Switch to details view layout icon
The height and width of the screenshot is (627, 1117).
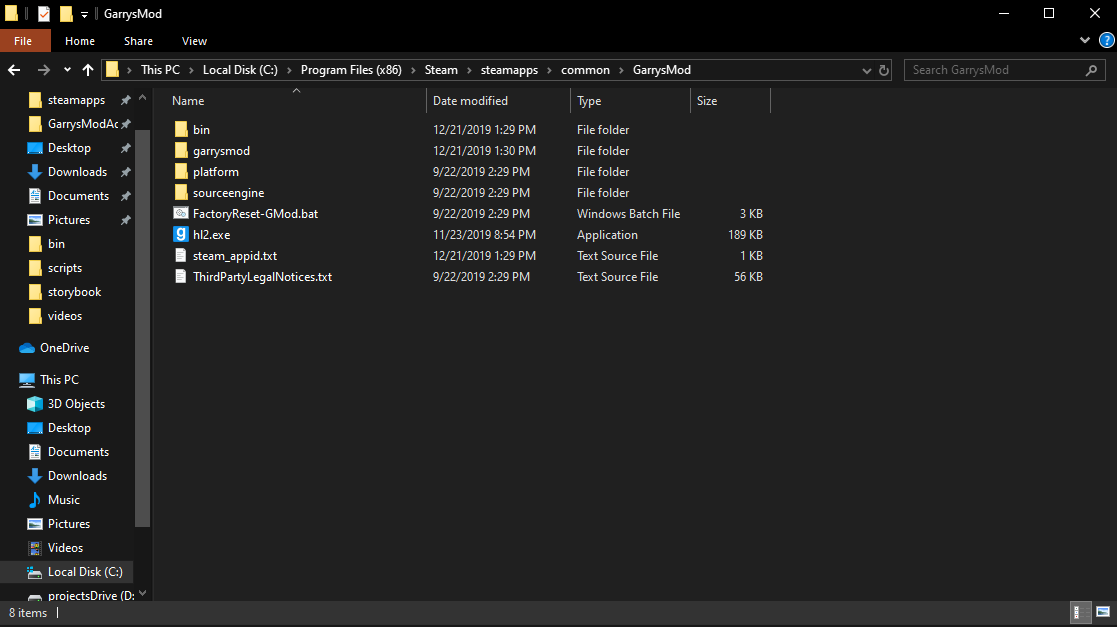click(1081, 612)
